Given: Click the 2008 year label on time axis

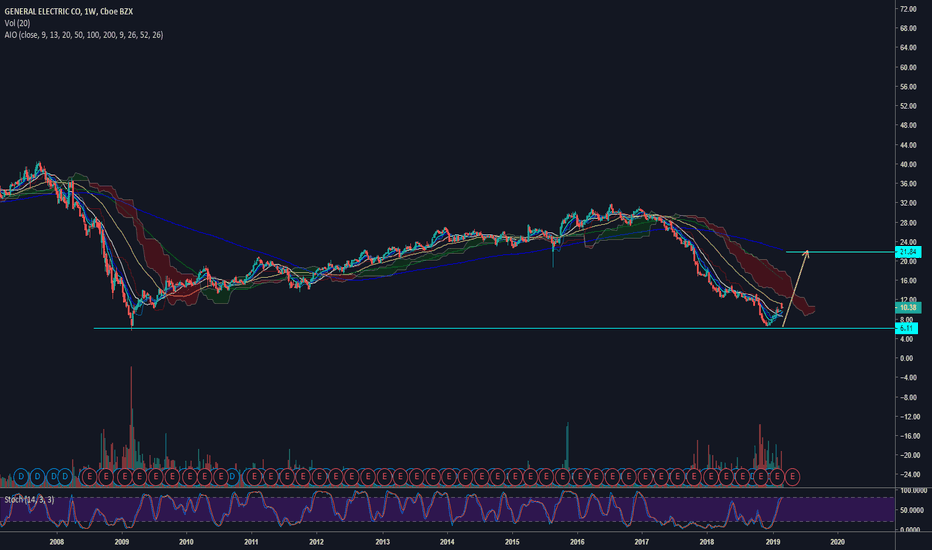Looking at the screenshot, I should (x=56, y=542).
